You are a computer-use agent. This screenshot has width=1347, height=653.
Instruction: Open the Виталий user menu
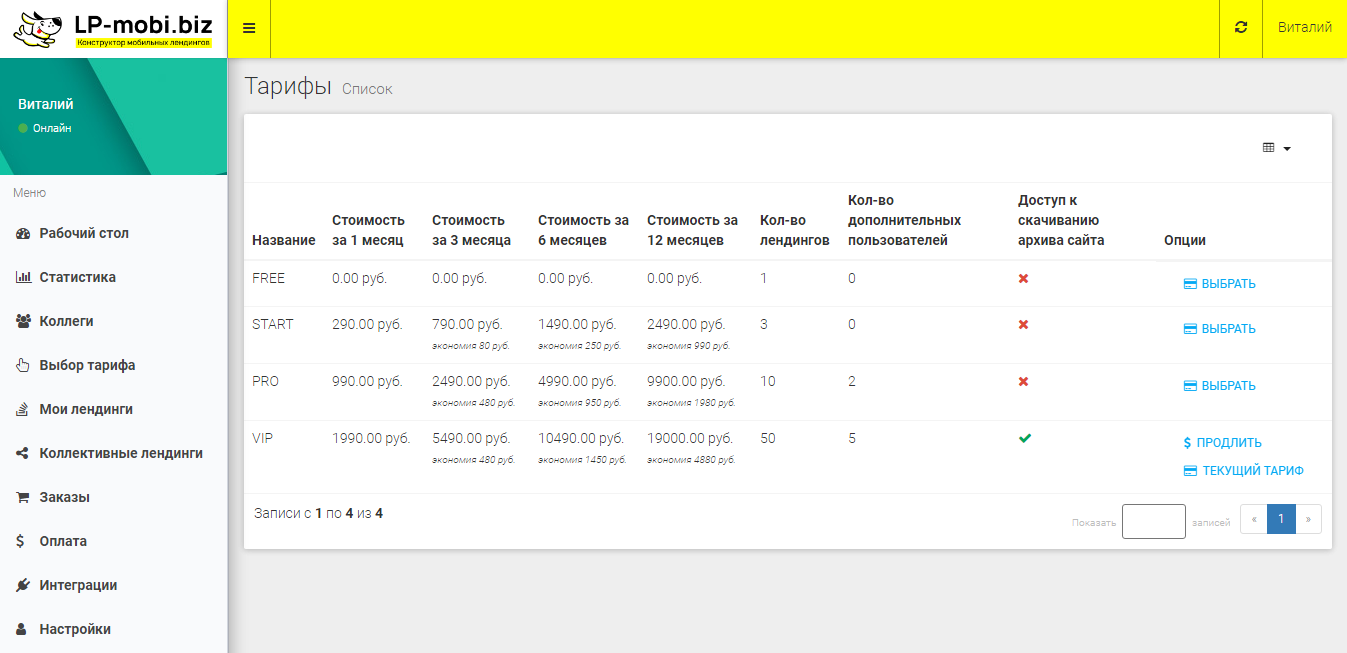(x=1304, y=28)
